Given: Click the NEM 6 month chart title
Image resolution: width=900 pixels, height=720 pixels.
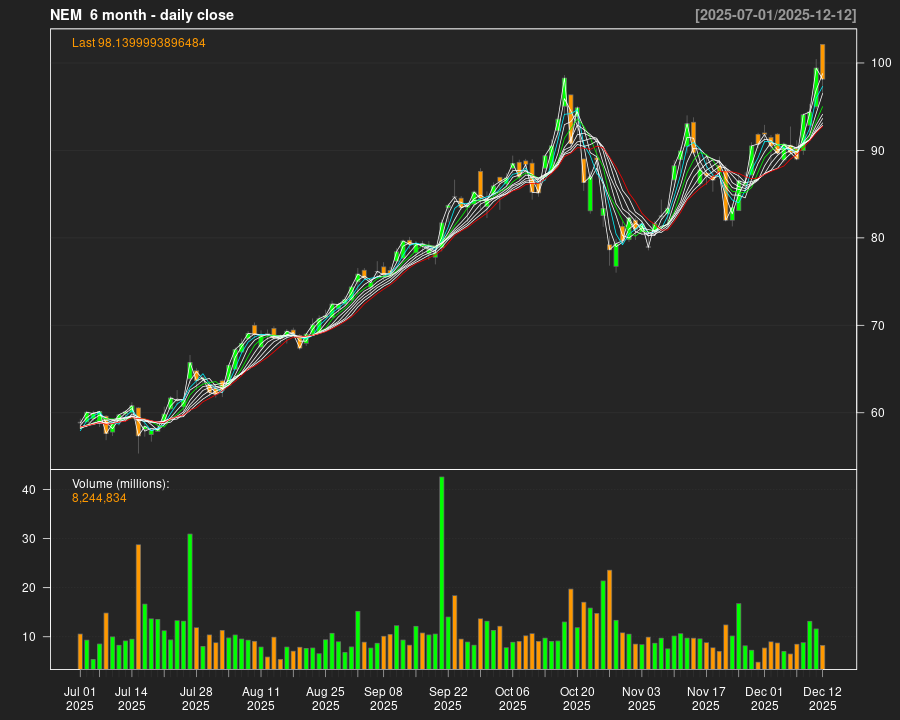Looking at the screenshot, I should pyautogui.click(x=141, y=15).
